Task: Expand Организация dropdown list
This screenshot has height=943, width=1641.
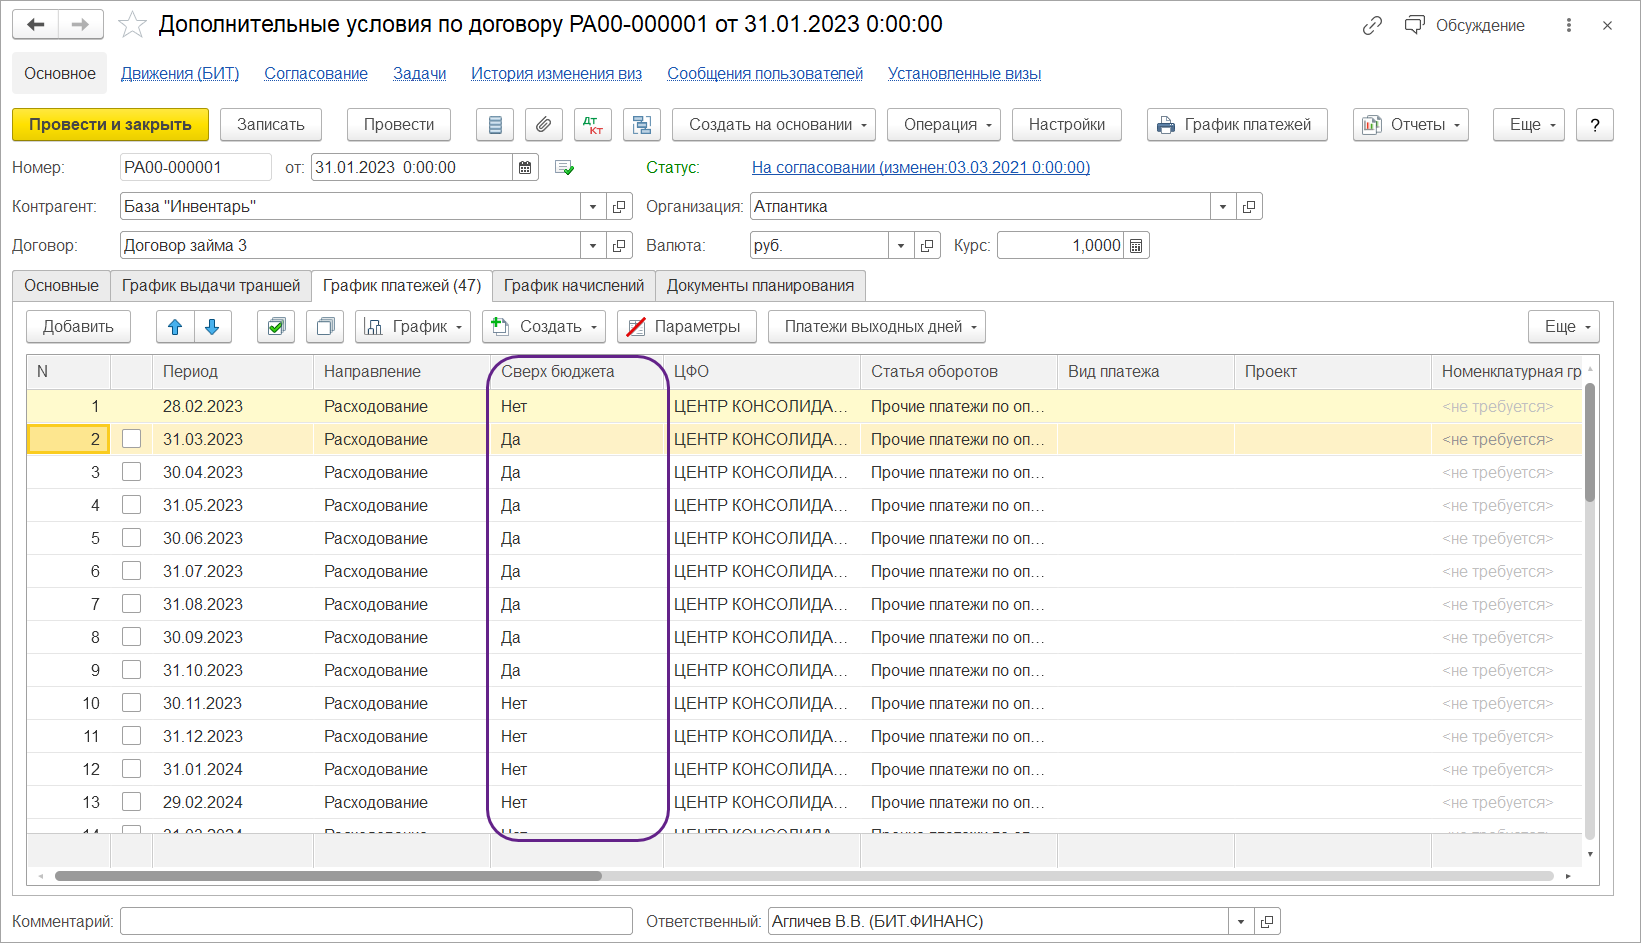Action: (x=1223, y=207)
